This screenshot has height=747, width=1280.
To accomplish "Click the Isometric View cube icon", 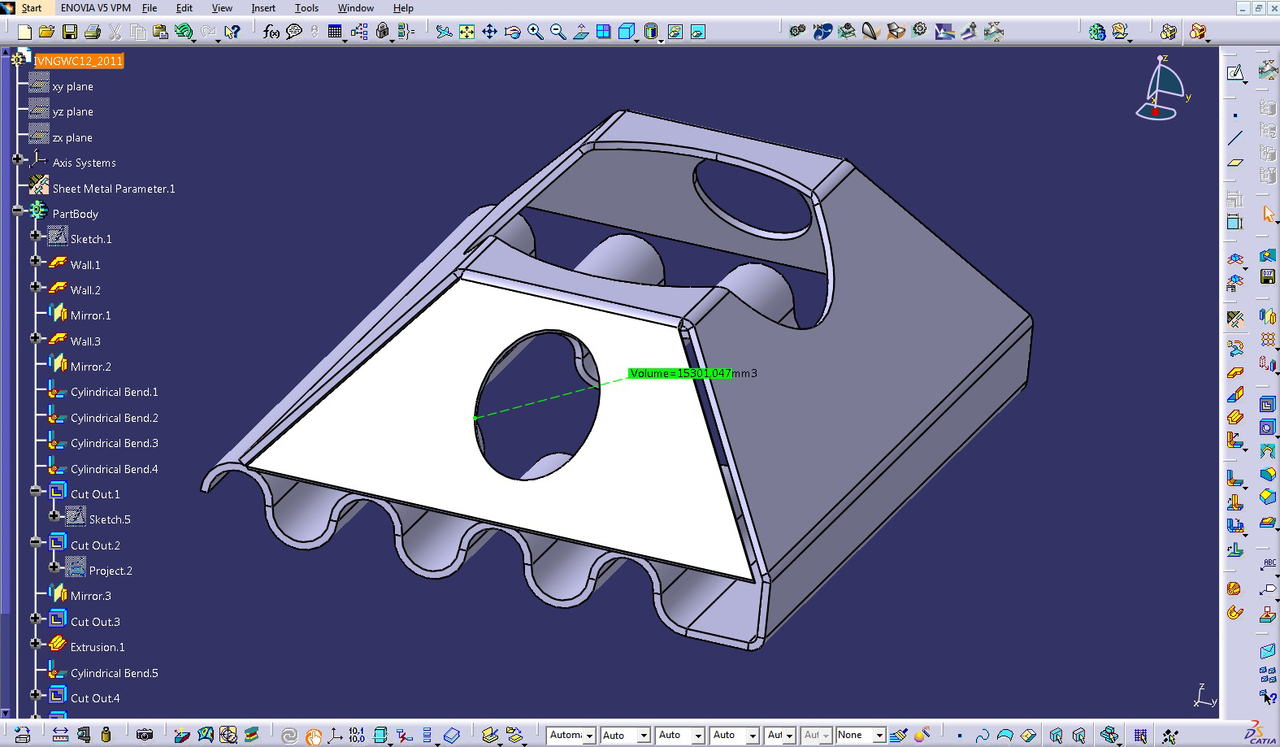I will (x=626, y=32).
